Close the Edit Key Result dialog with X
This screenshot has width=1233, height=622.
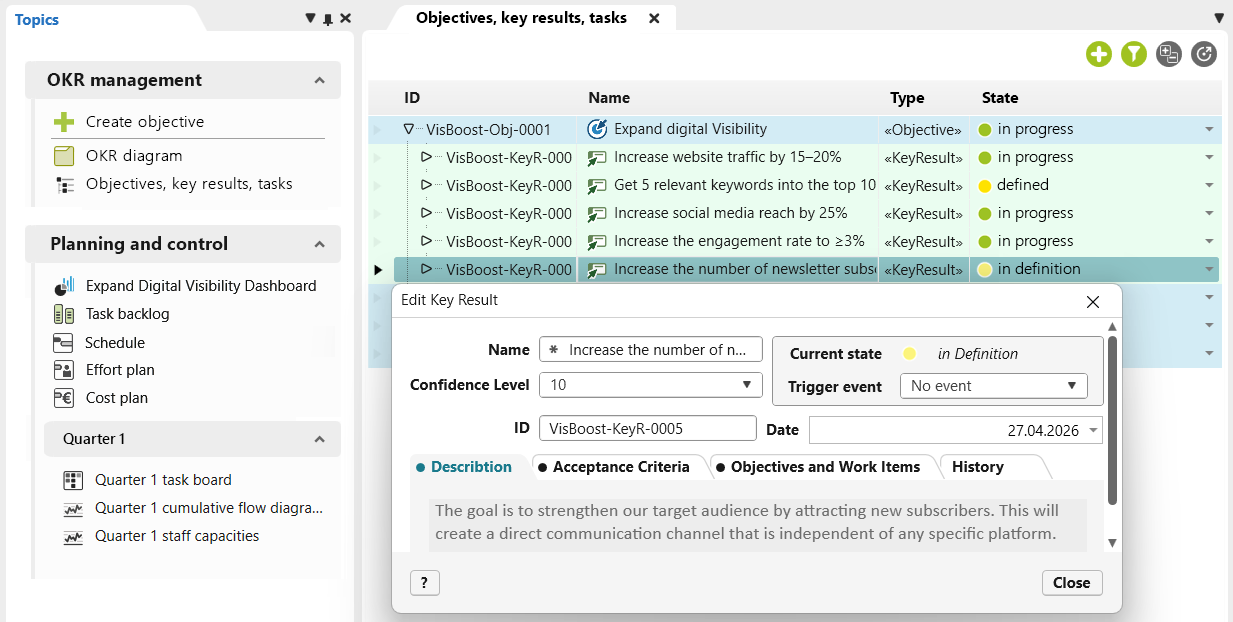pos(1093,301)
